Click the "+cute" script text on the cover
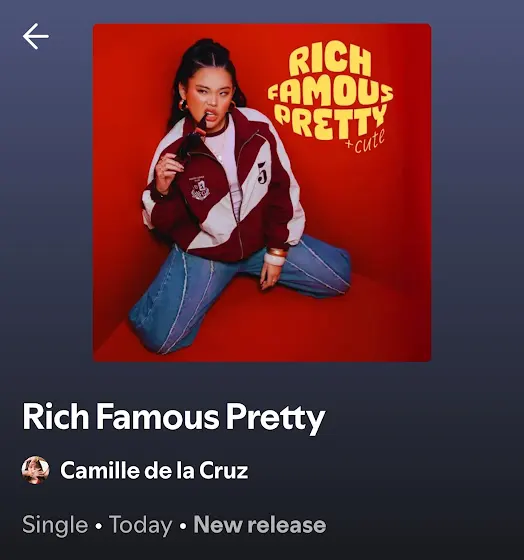Screen dimensions: 524x560 tap(366, 140)
